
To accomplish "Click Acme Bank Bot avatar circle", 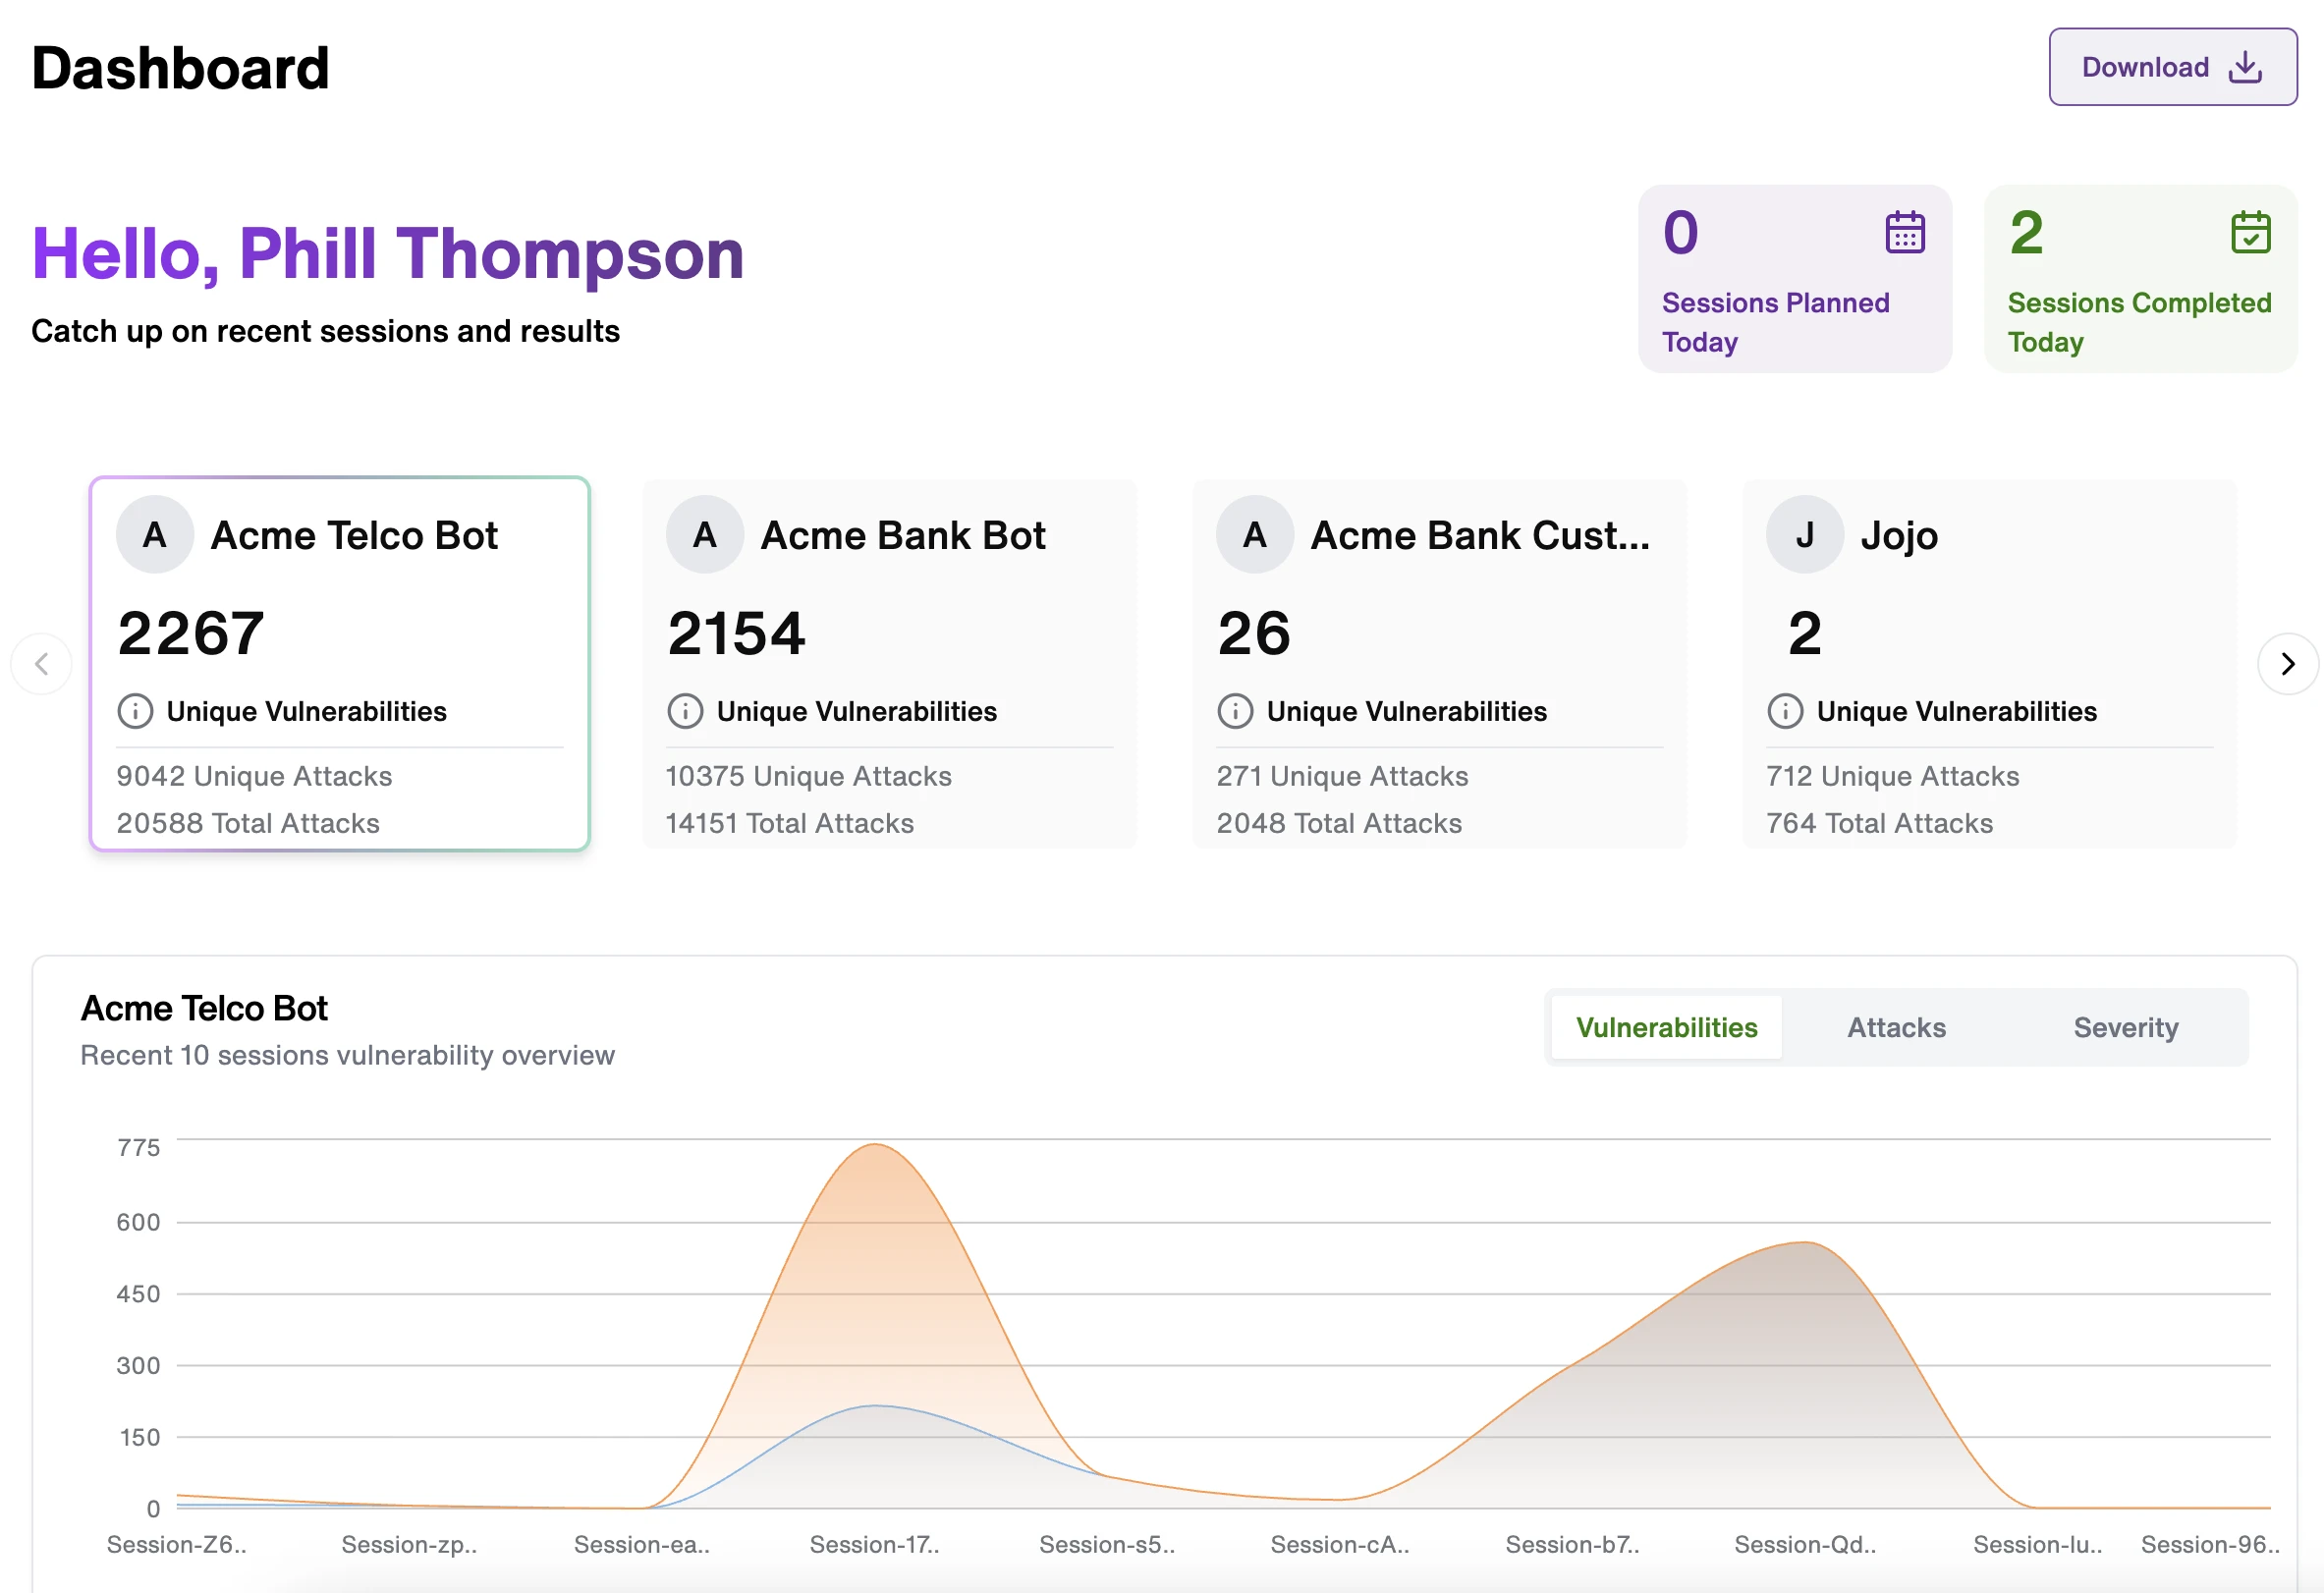I will (x=704, y=535).
